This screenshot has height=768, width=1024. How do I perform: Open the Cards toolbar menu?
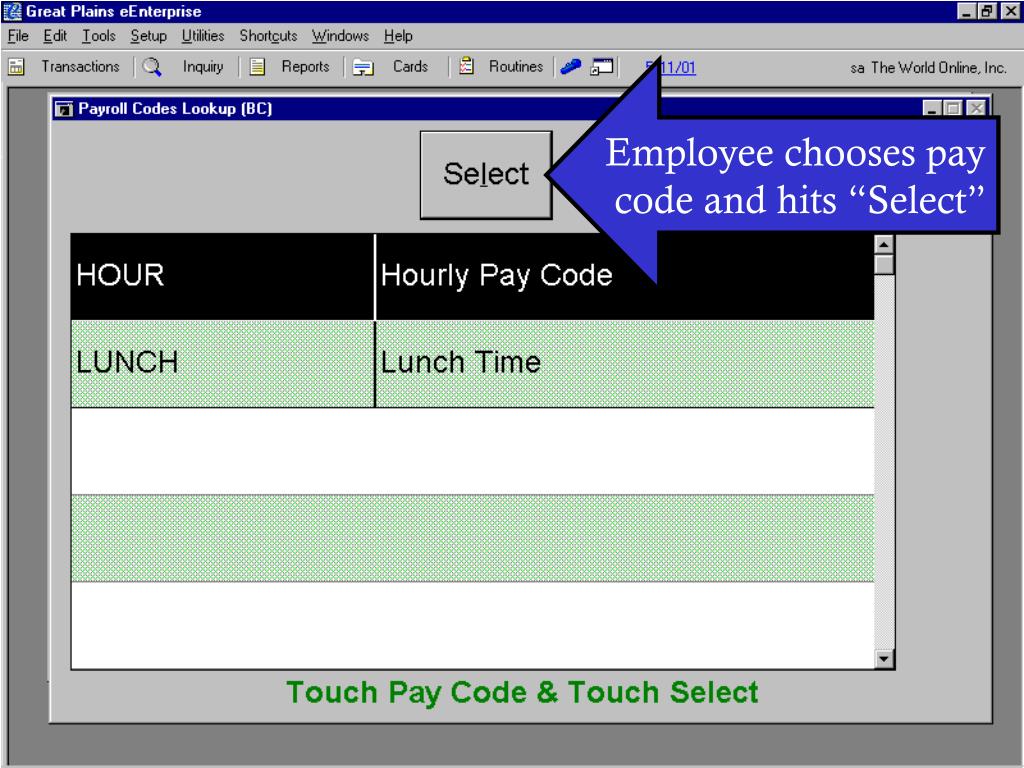(410, 67)
